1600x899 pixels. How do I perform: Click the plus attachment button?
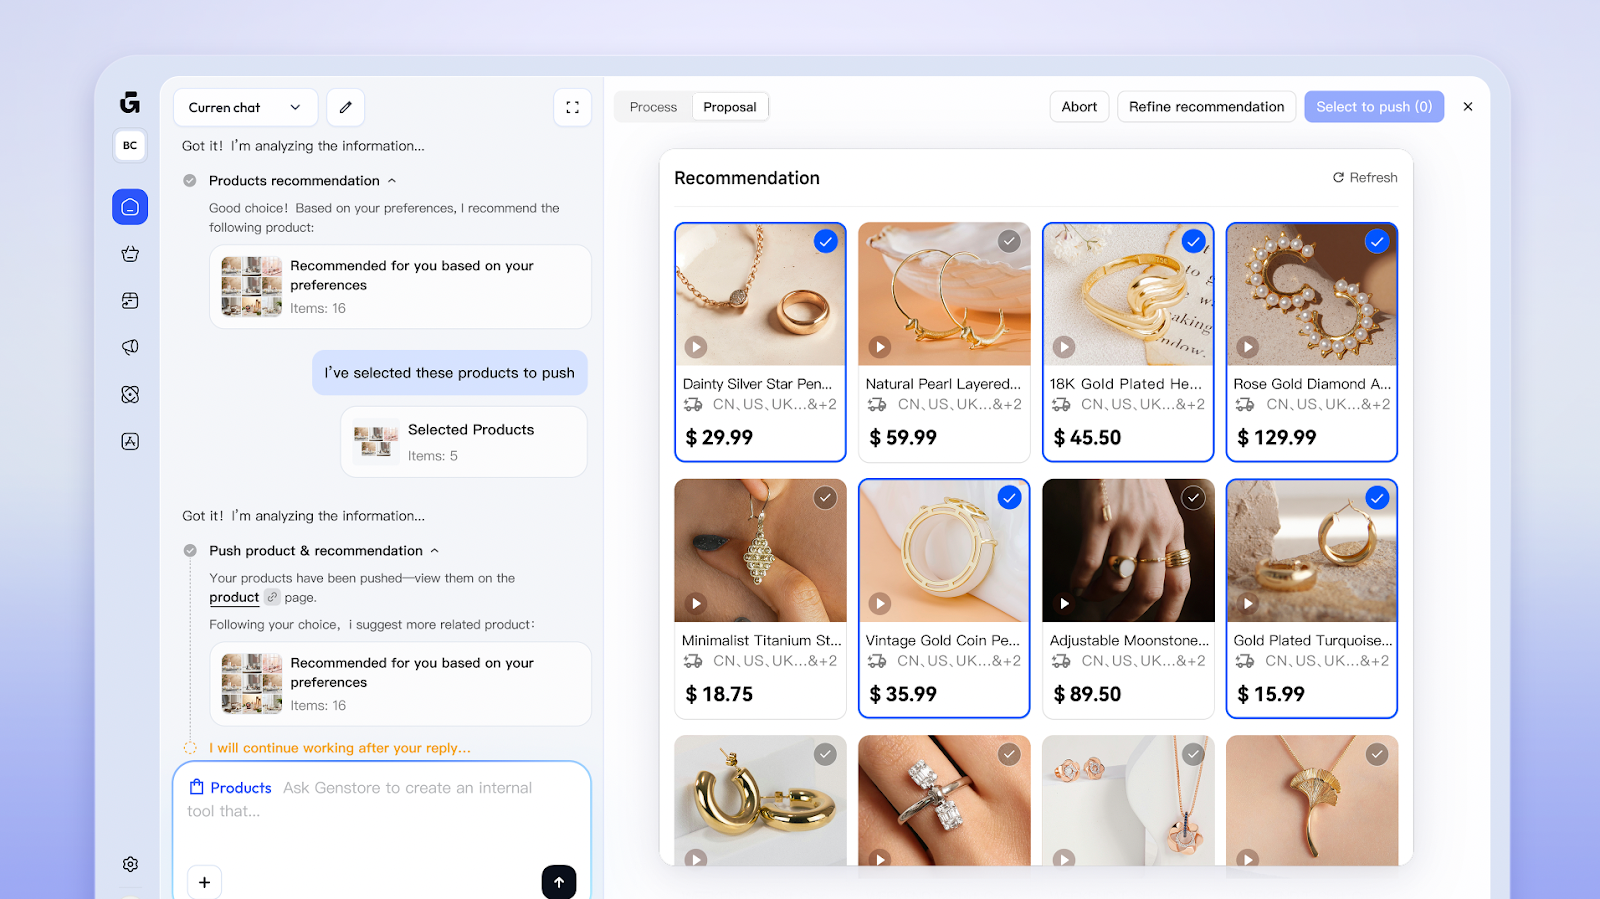pyautogui.click(x=204, y=882)
